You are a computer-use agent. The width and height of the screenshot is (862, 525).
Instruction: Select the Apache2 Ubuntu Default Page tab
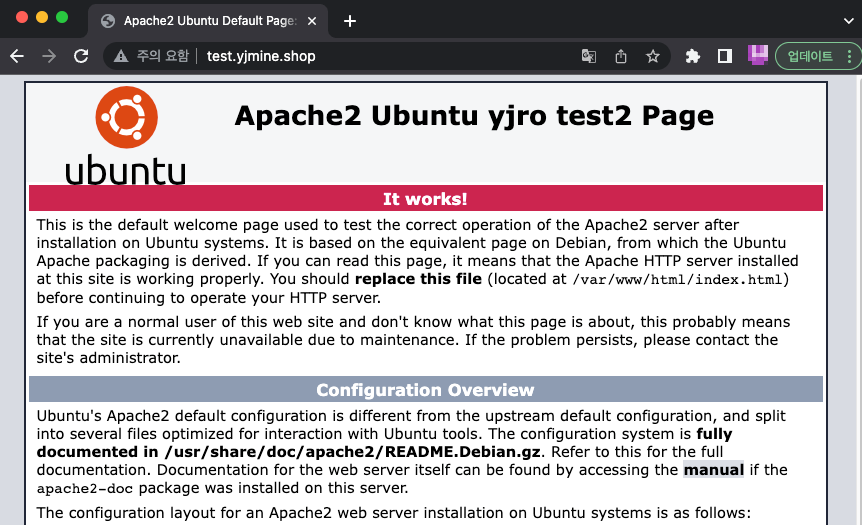(x=209, y=21)
